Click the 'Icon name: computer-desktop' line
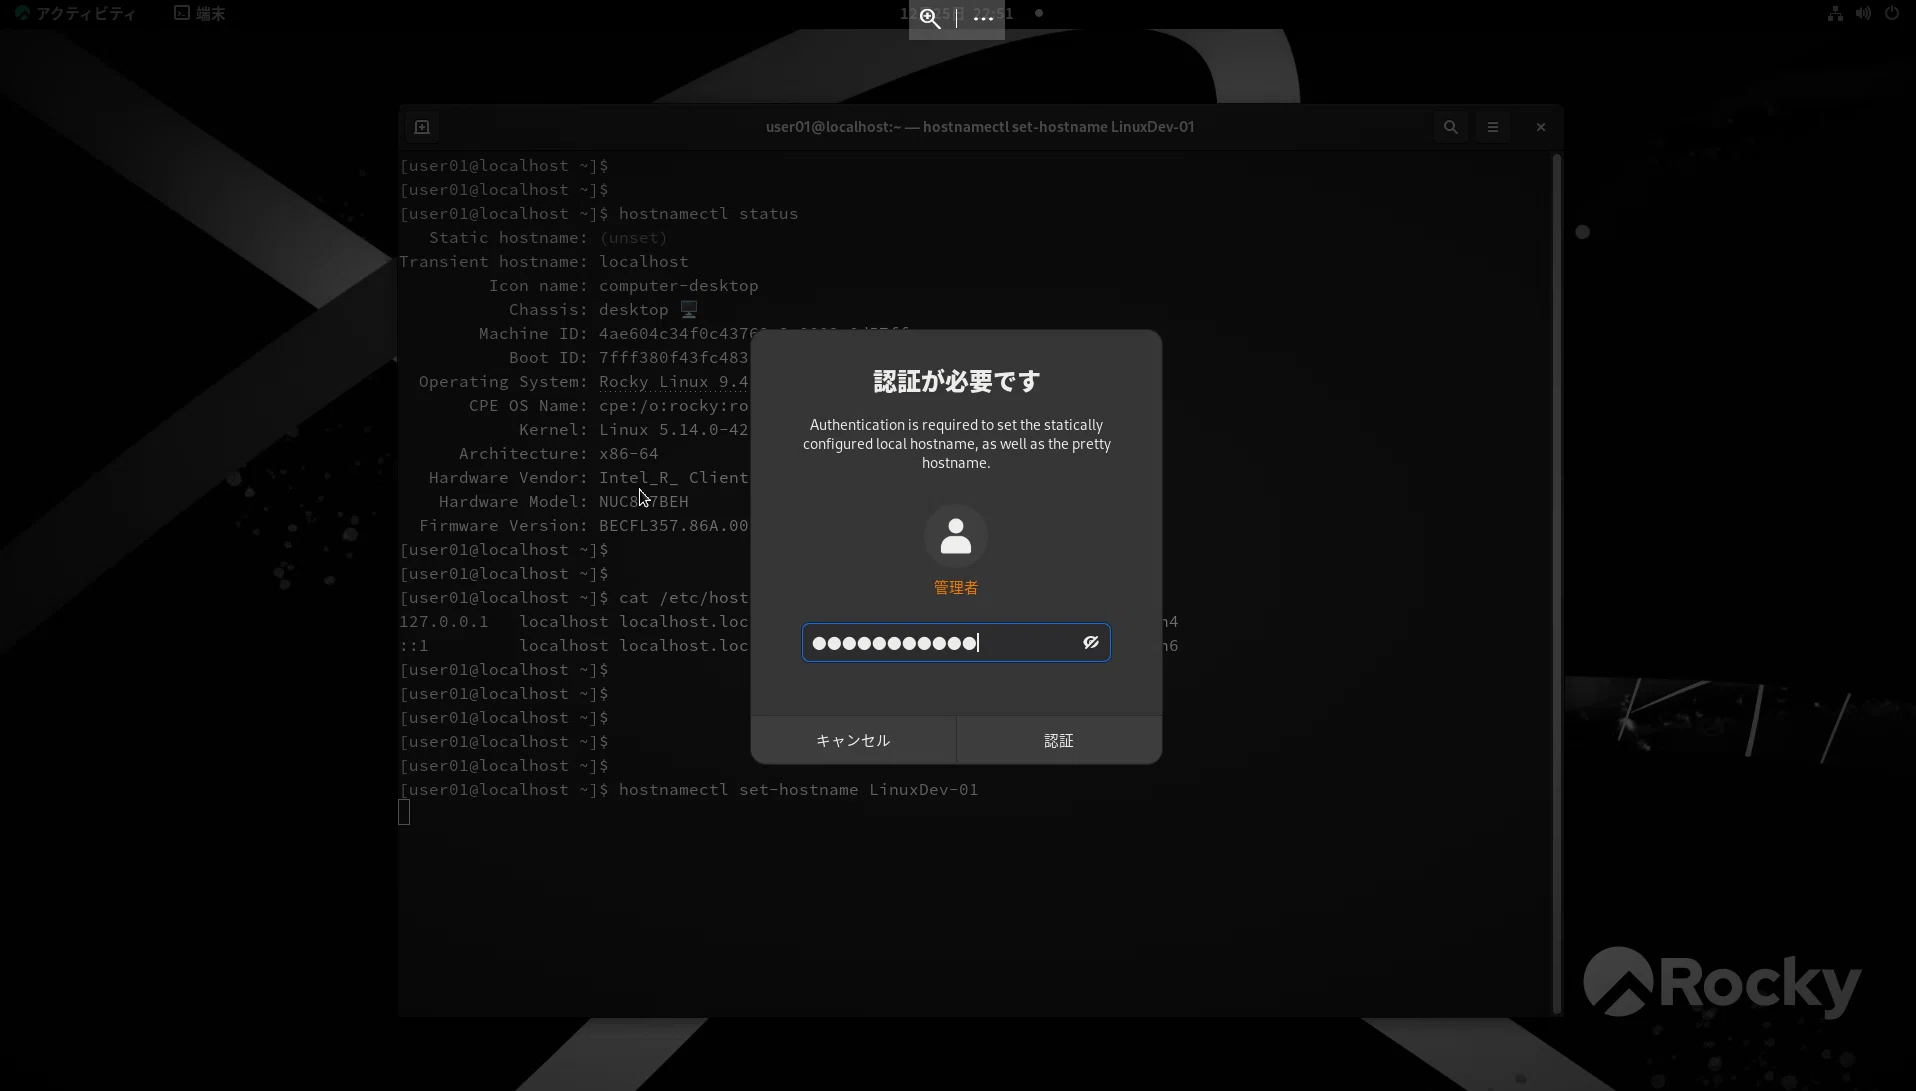 pos(624,286)
